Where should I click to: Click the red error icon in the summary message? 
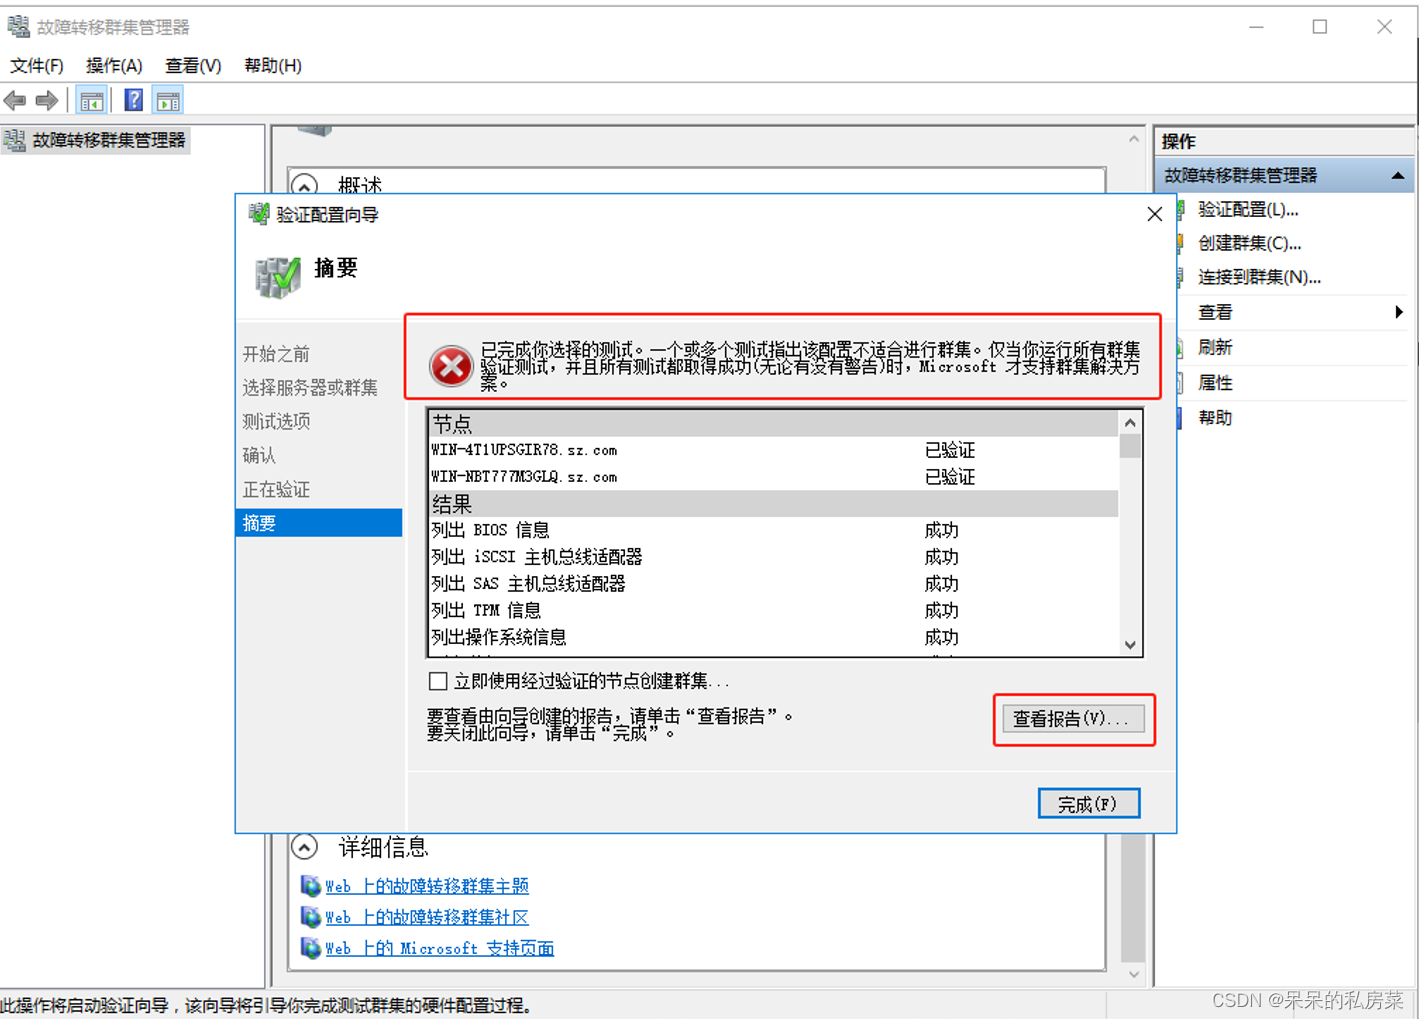(x=451, y=366)
